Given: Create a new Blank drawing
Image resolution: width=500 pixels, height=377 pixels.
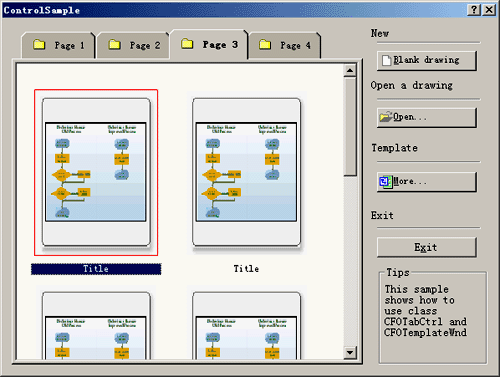Looking at the screenshot, I should click(x=427, y=60).
